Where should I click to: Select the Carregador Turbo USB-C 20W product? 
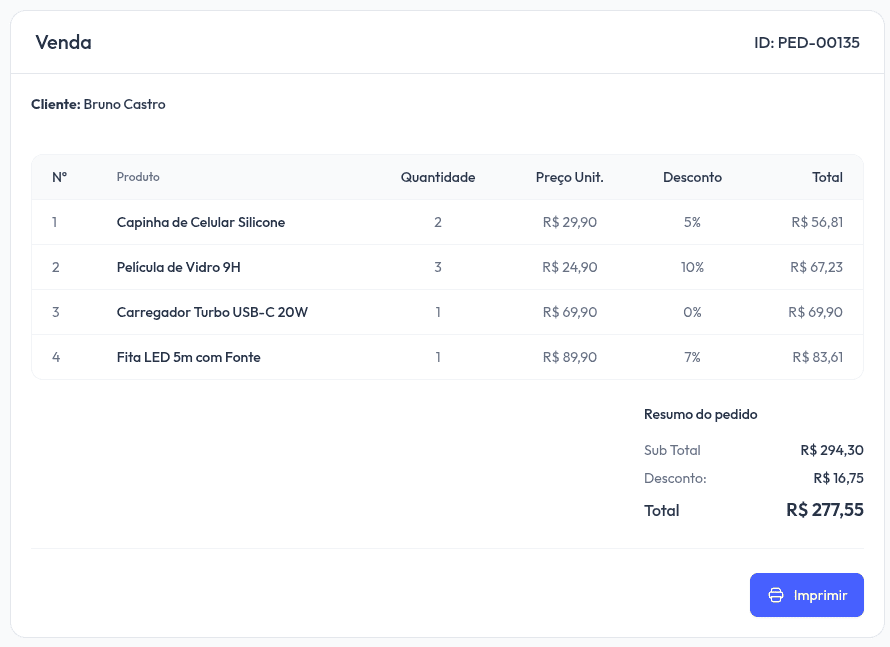pos(212,312)
